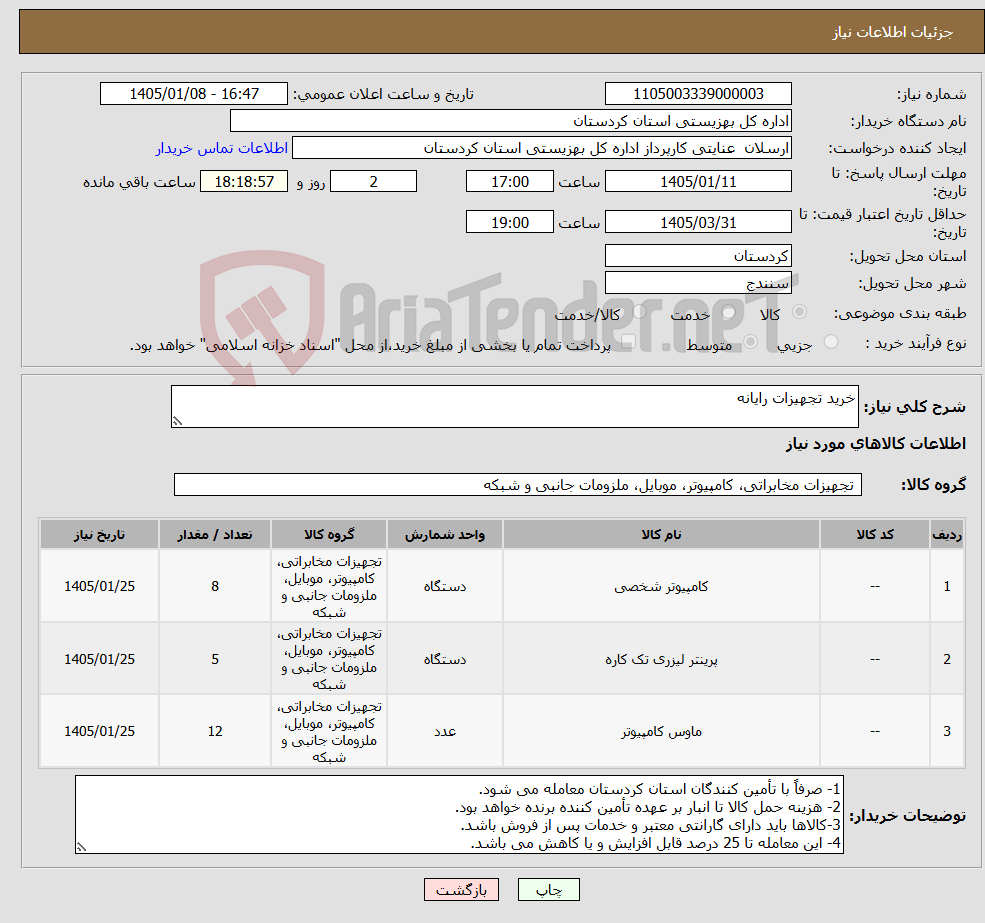The height and width of the screenshot is (923, 985).
Task: Select the خدمت radio button
Action: [729, 312]
